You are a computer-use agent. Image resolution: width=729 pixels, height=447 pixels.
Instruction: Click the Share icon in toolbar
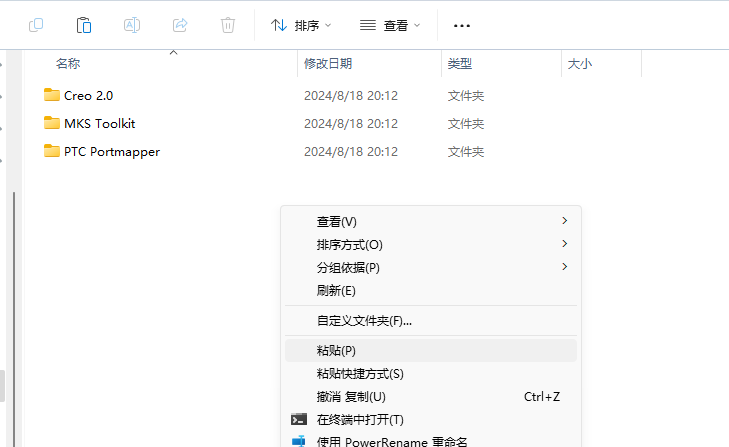pos(180,25)
